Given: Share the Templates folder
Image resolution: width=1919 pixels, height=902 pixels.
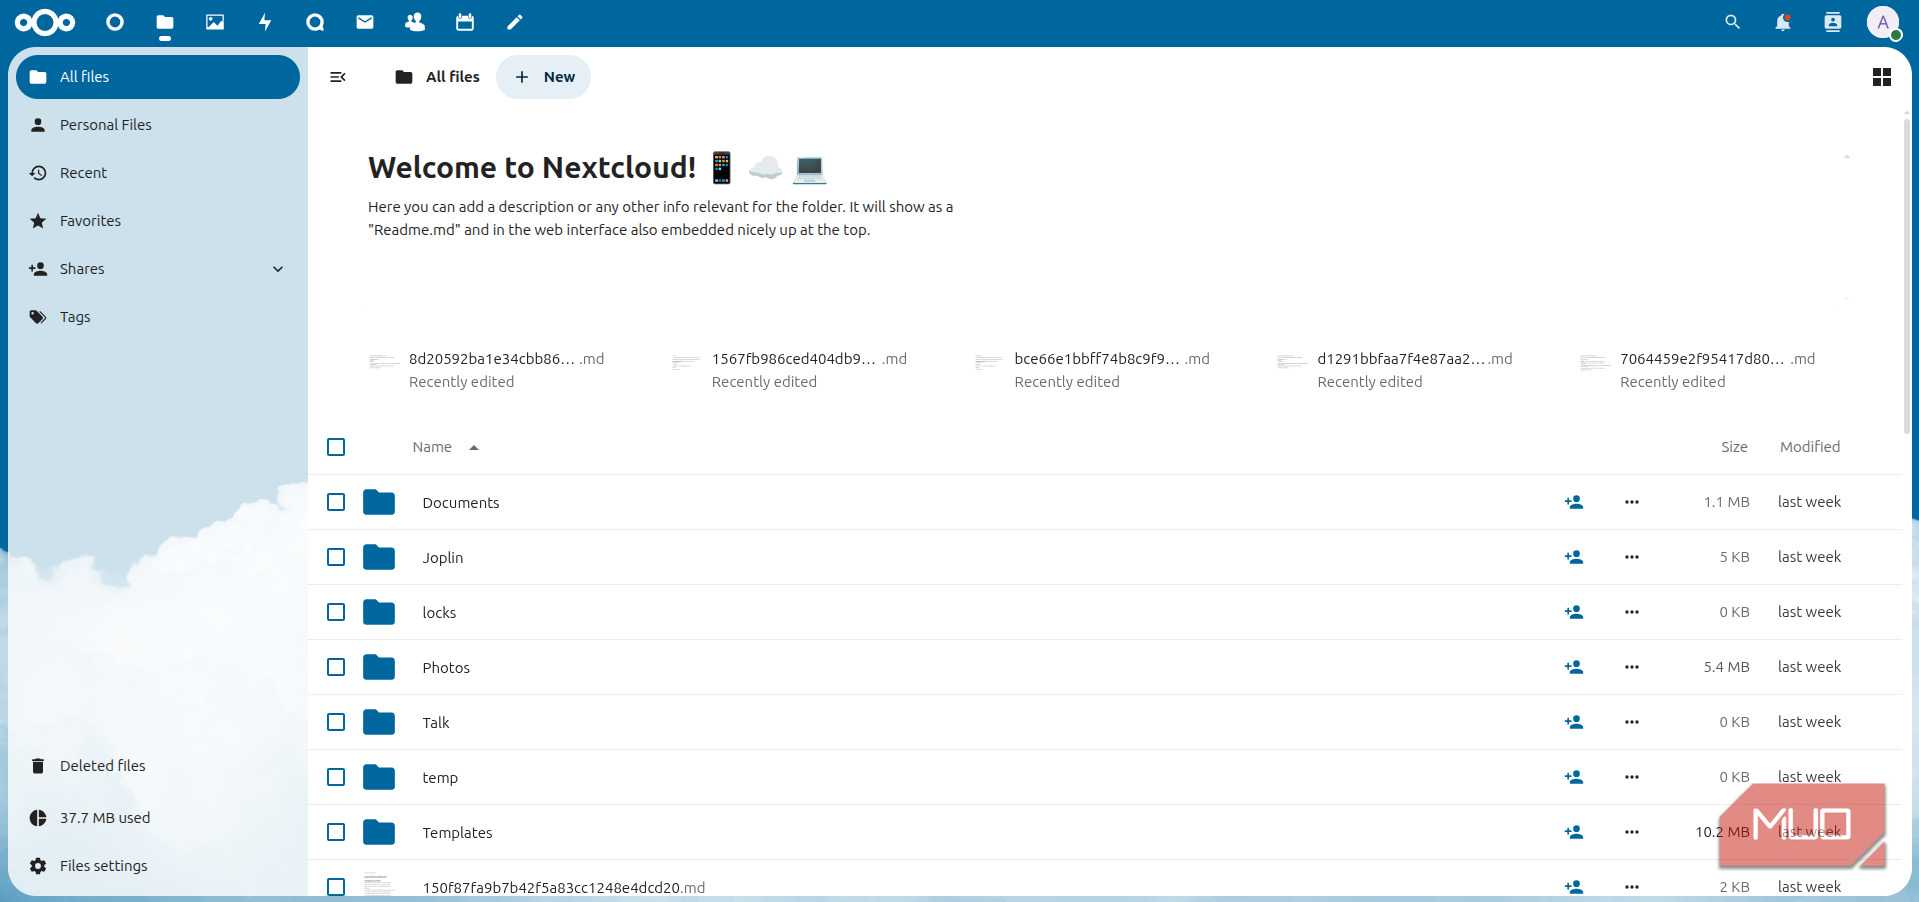Looking at the screenshot, I should pyautogui.click(x=1574, y=832).
